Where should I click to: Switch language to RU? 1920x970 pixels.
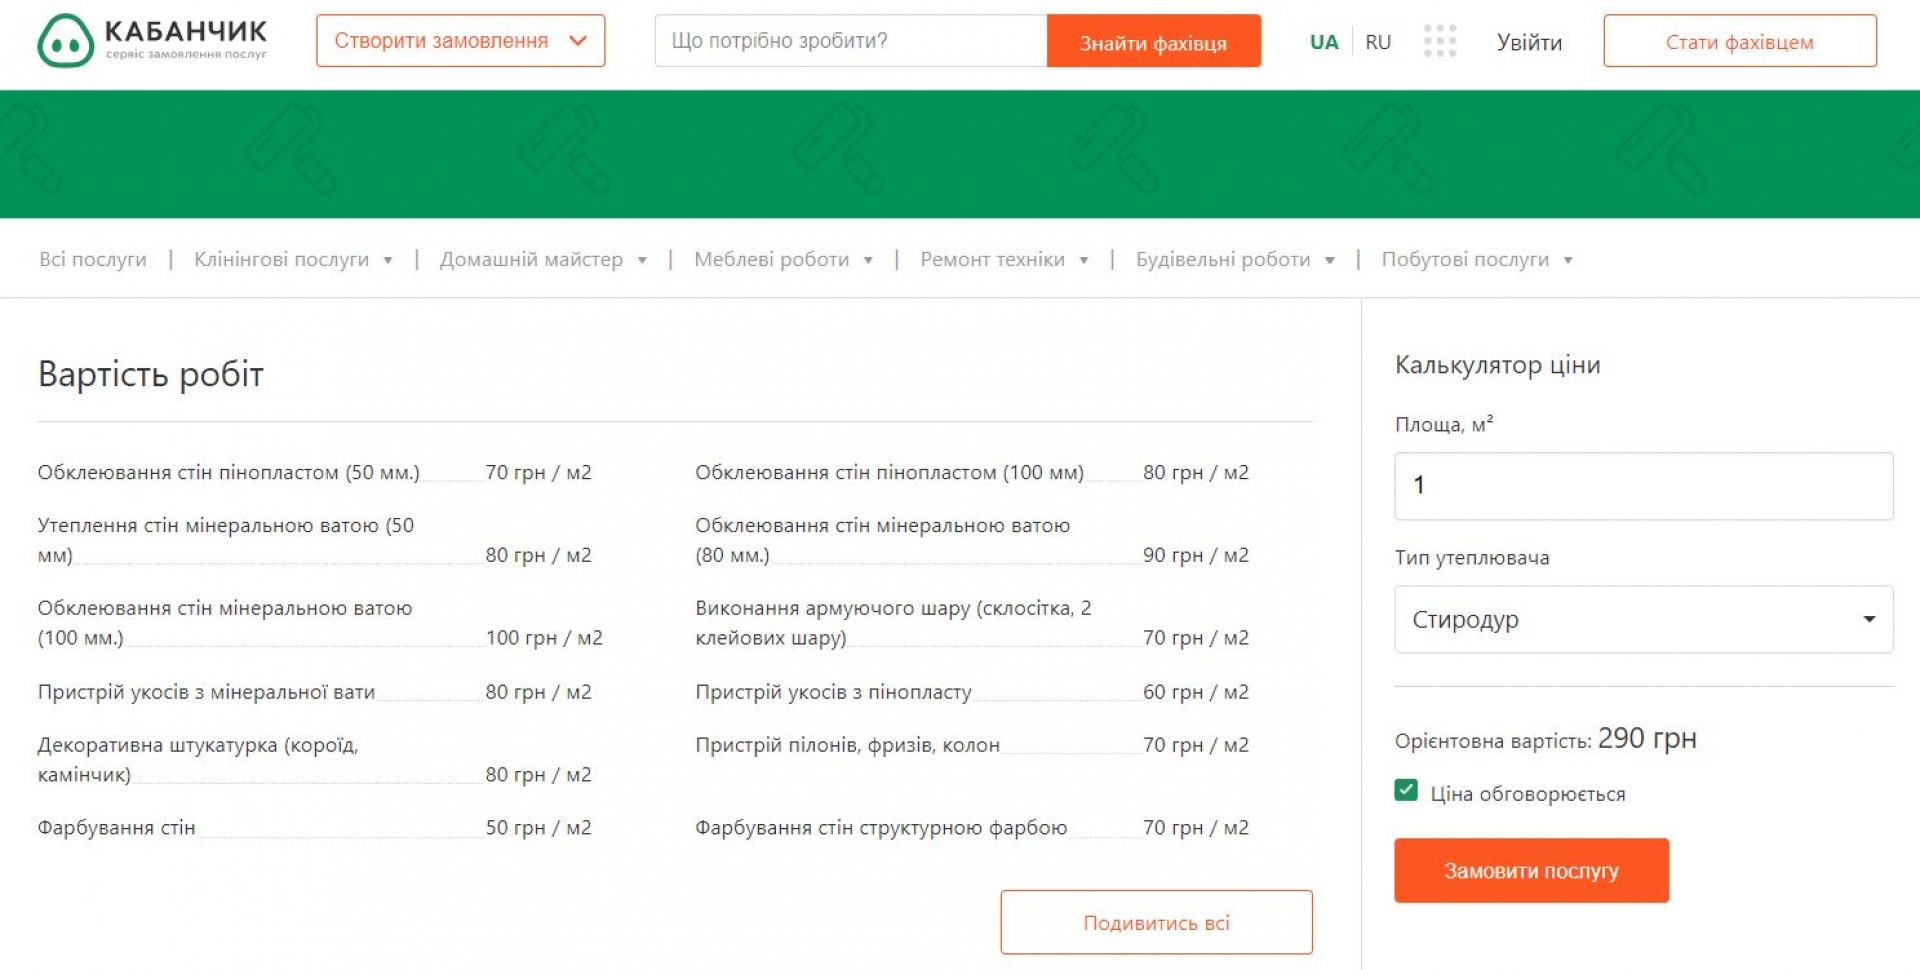point(1377,42)
